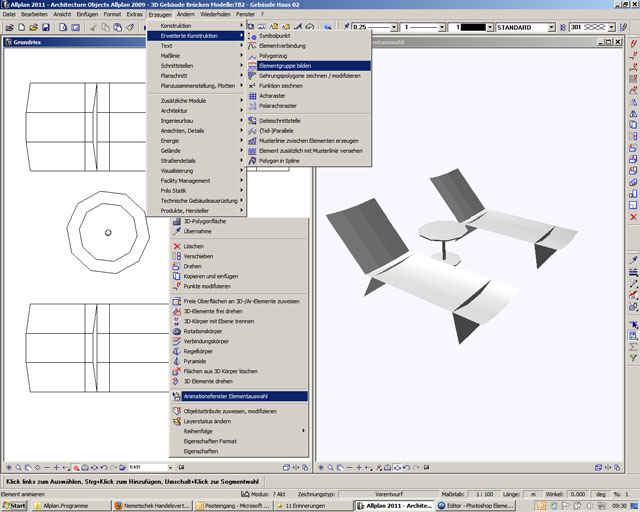Click Animationsfenster Elementauswahl
This screenshot has width=640, height=512.
(x=232, y=395)
